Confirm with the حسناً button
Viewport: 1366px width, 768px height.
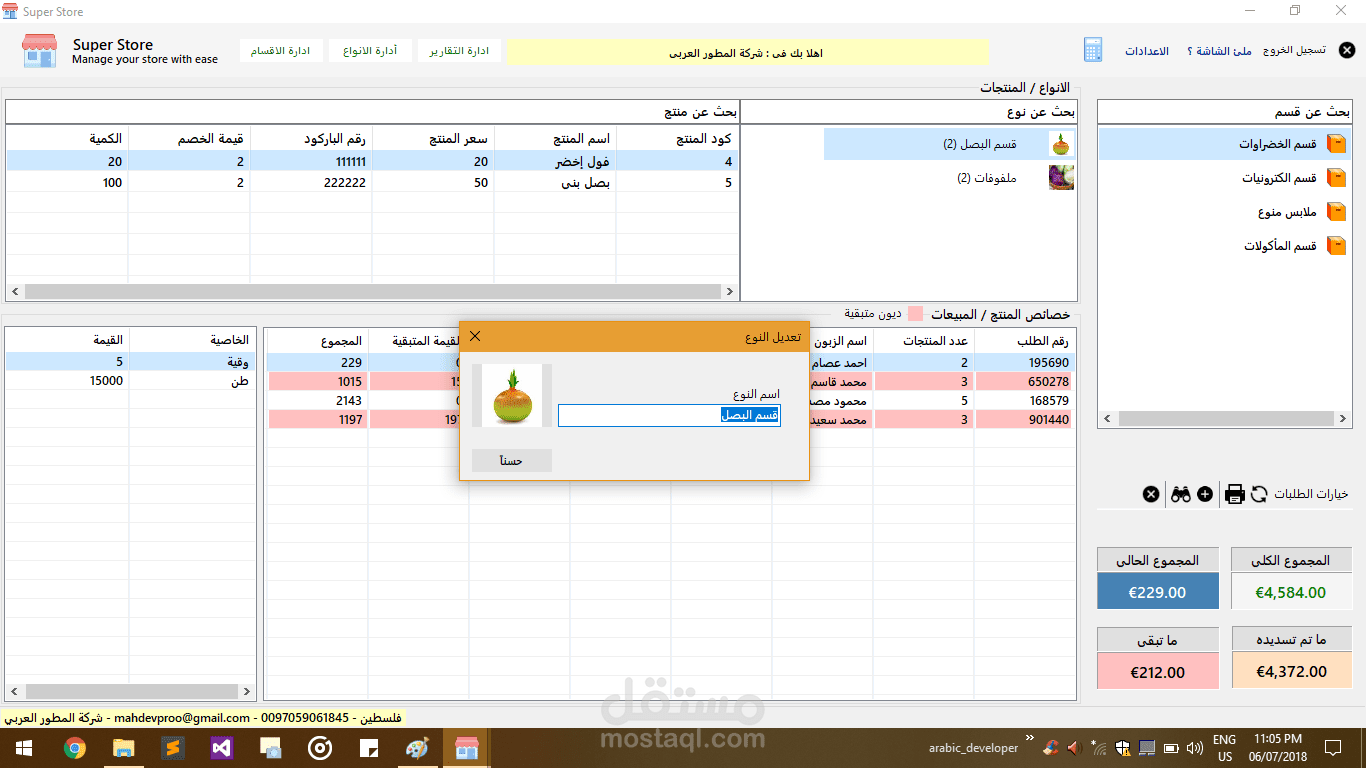coord(512,460)
